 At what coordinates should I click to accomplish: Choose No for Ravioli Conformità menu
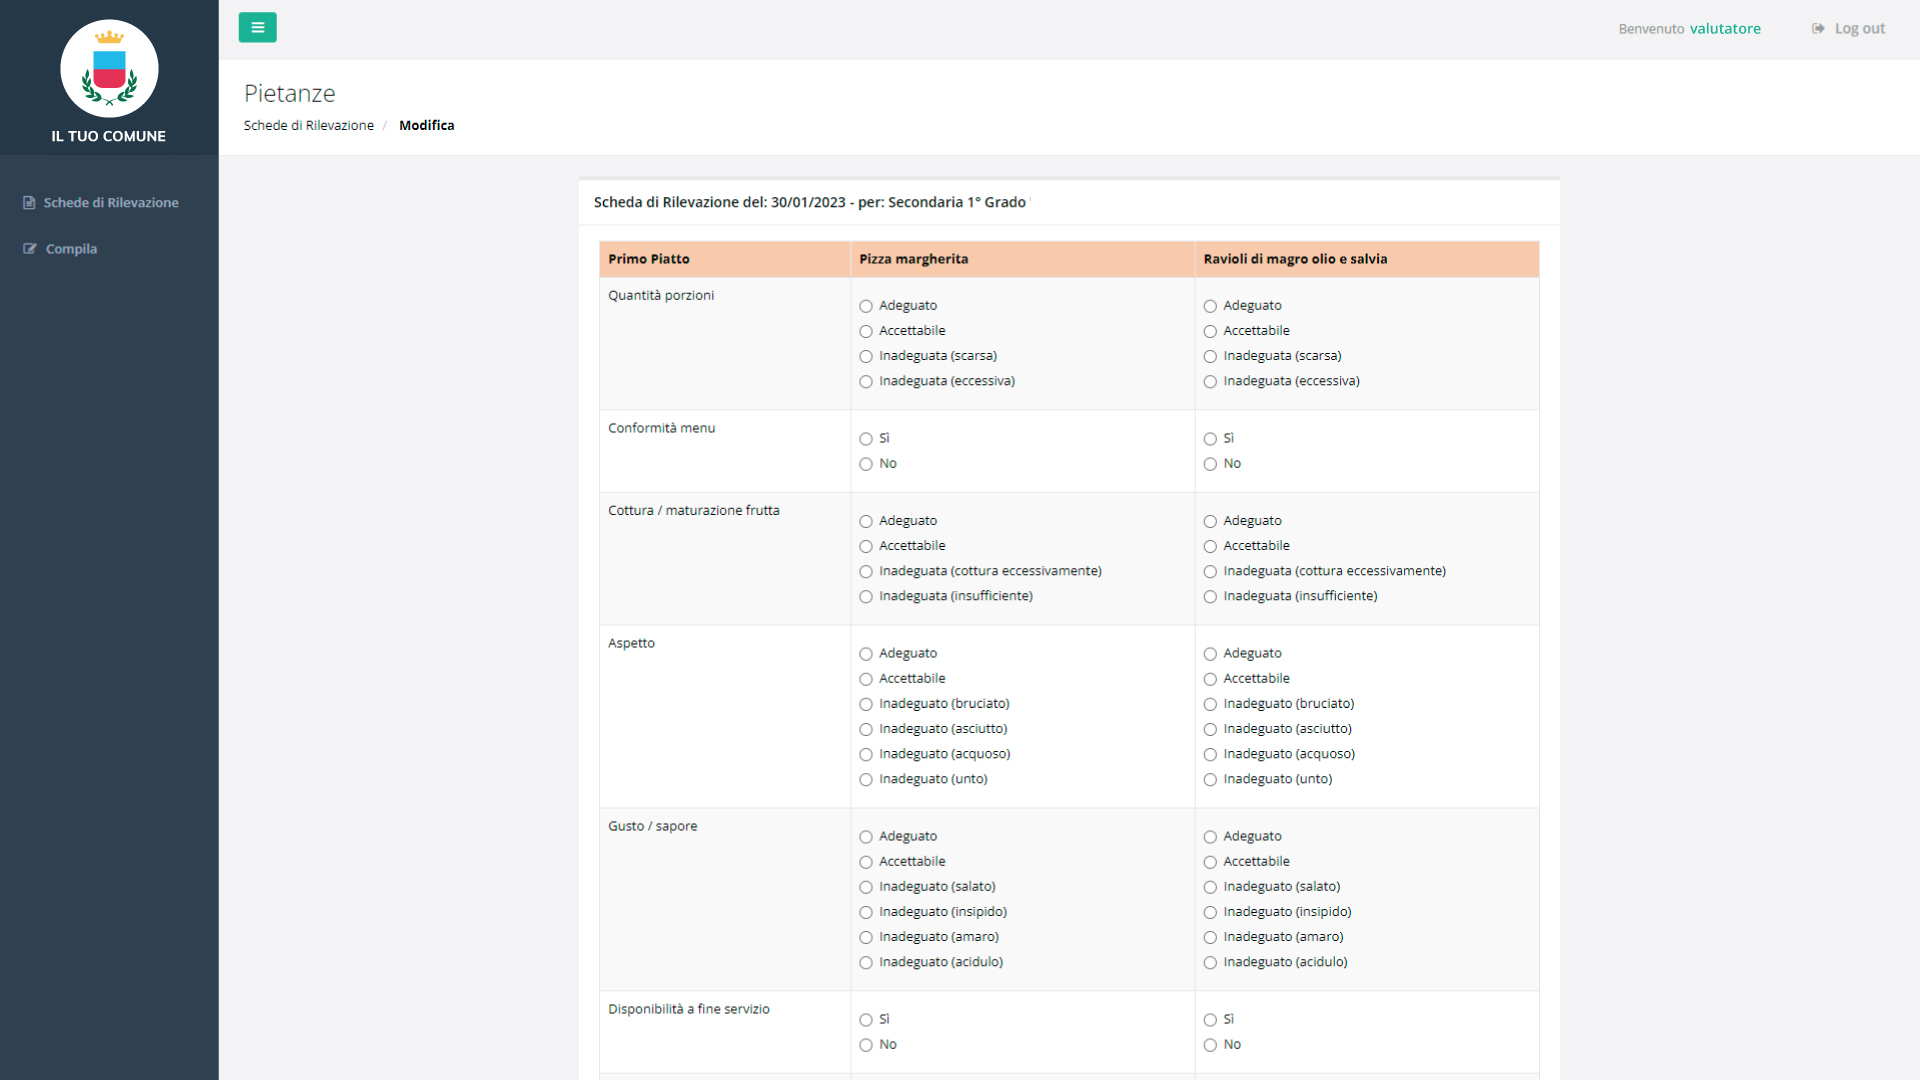tap(1210, 464)
